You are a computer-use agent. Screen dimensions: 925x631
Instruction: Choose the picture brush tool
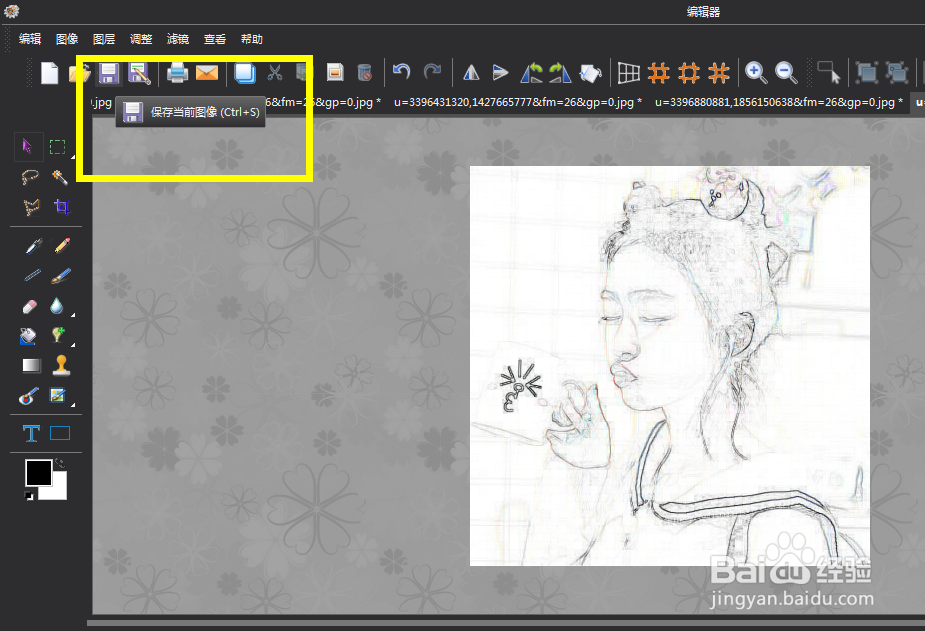pos(57,395)
